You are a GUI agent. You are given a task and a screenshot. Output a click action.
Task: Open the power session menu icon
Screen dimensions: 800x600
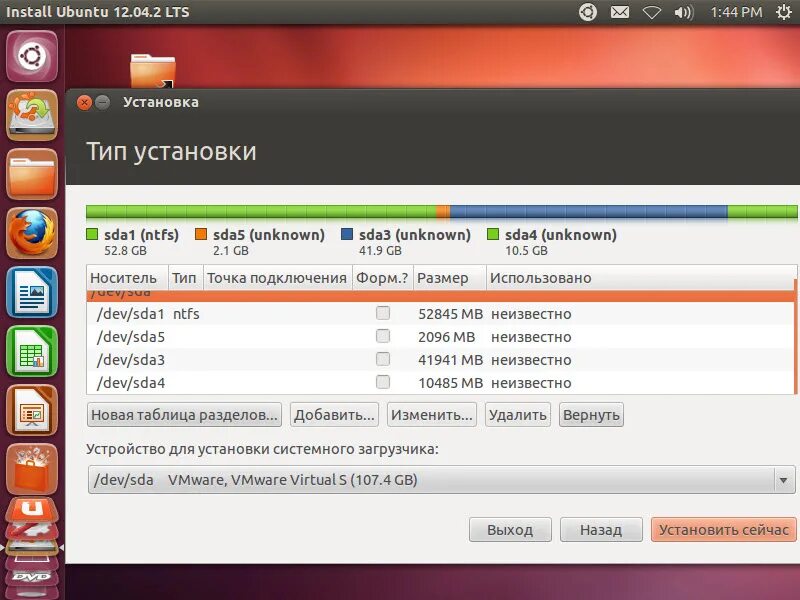[784, 12]
